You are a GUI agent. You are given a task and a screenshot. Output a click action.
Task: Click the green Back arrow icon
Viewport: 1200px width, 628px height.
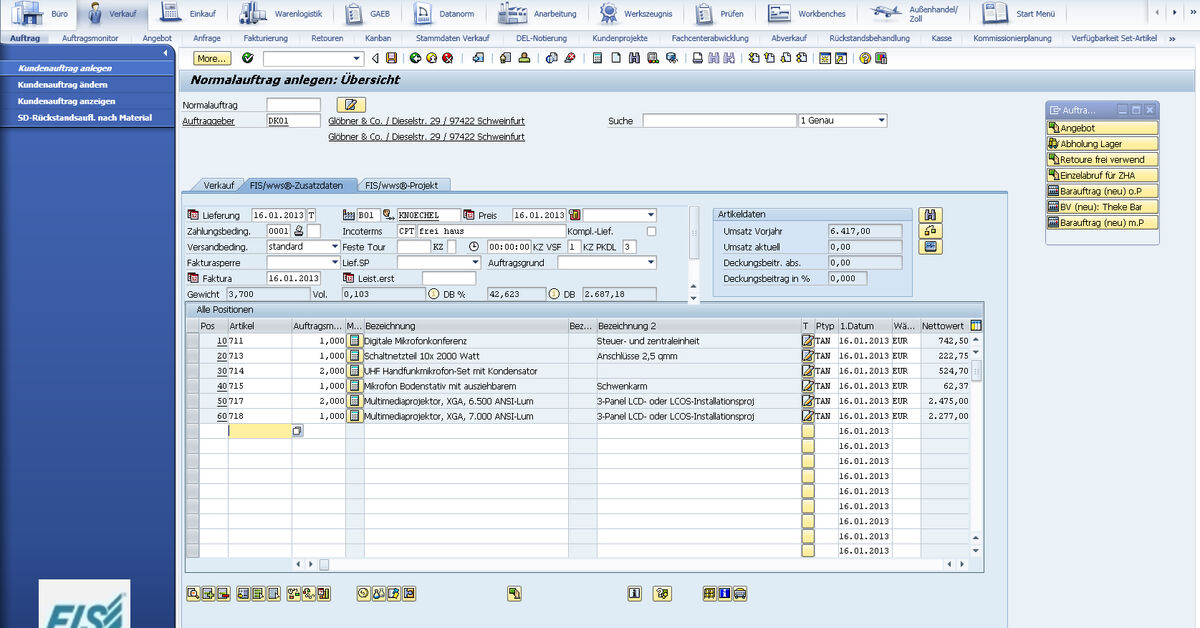pyautogui.click(x=415, y=58)
